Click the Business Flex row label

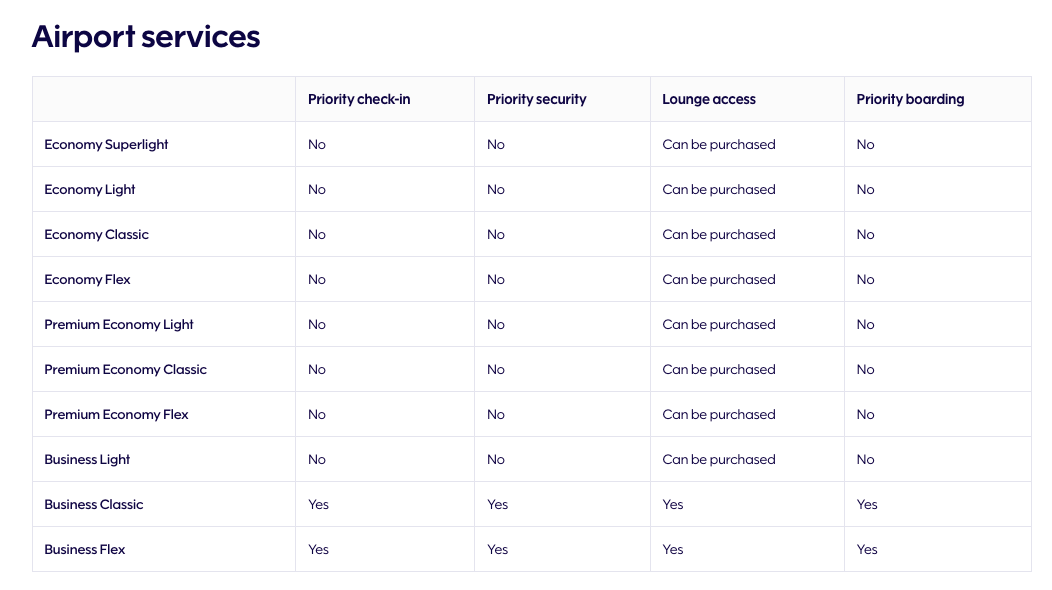tap(85, 549)
